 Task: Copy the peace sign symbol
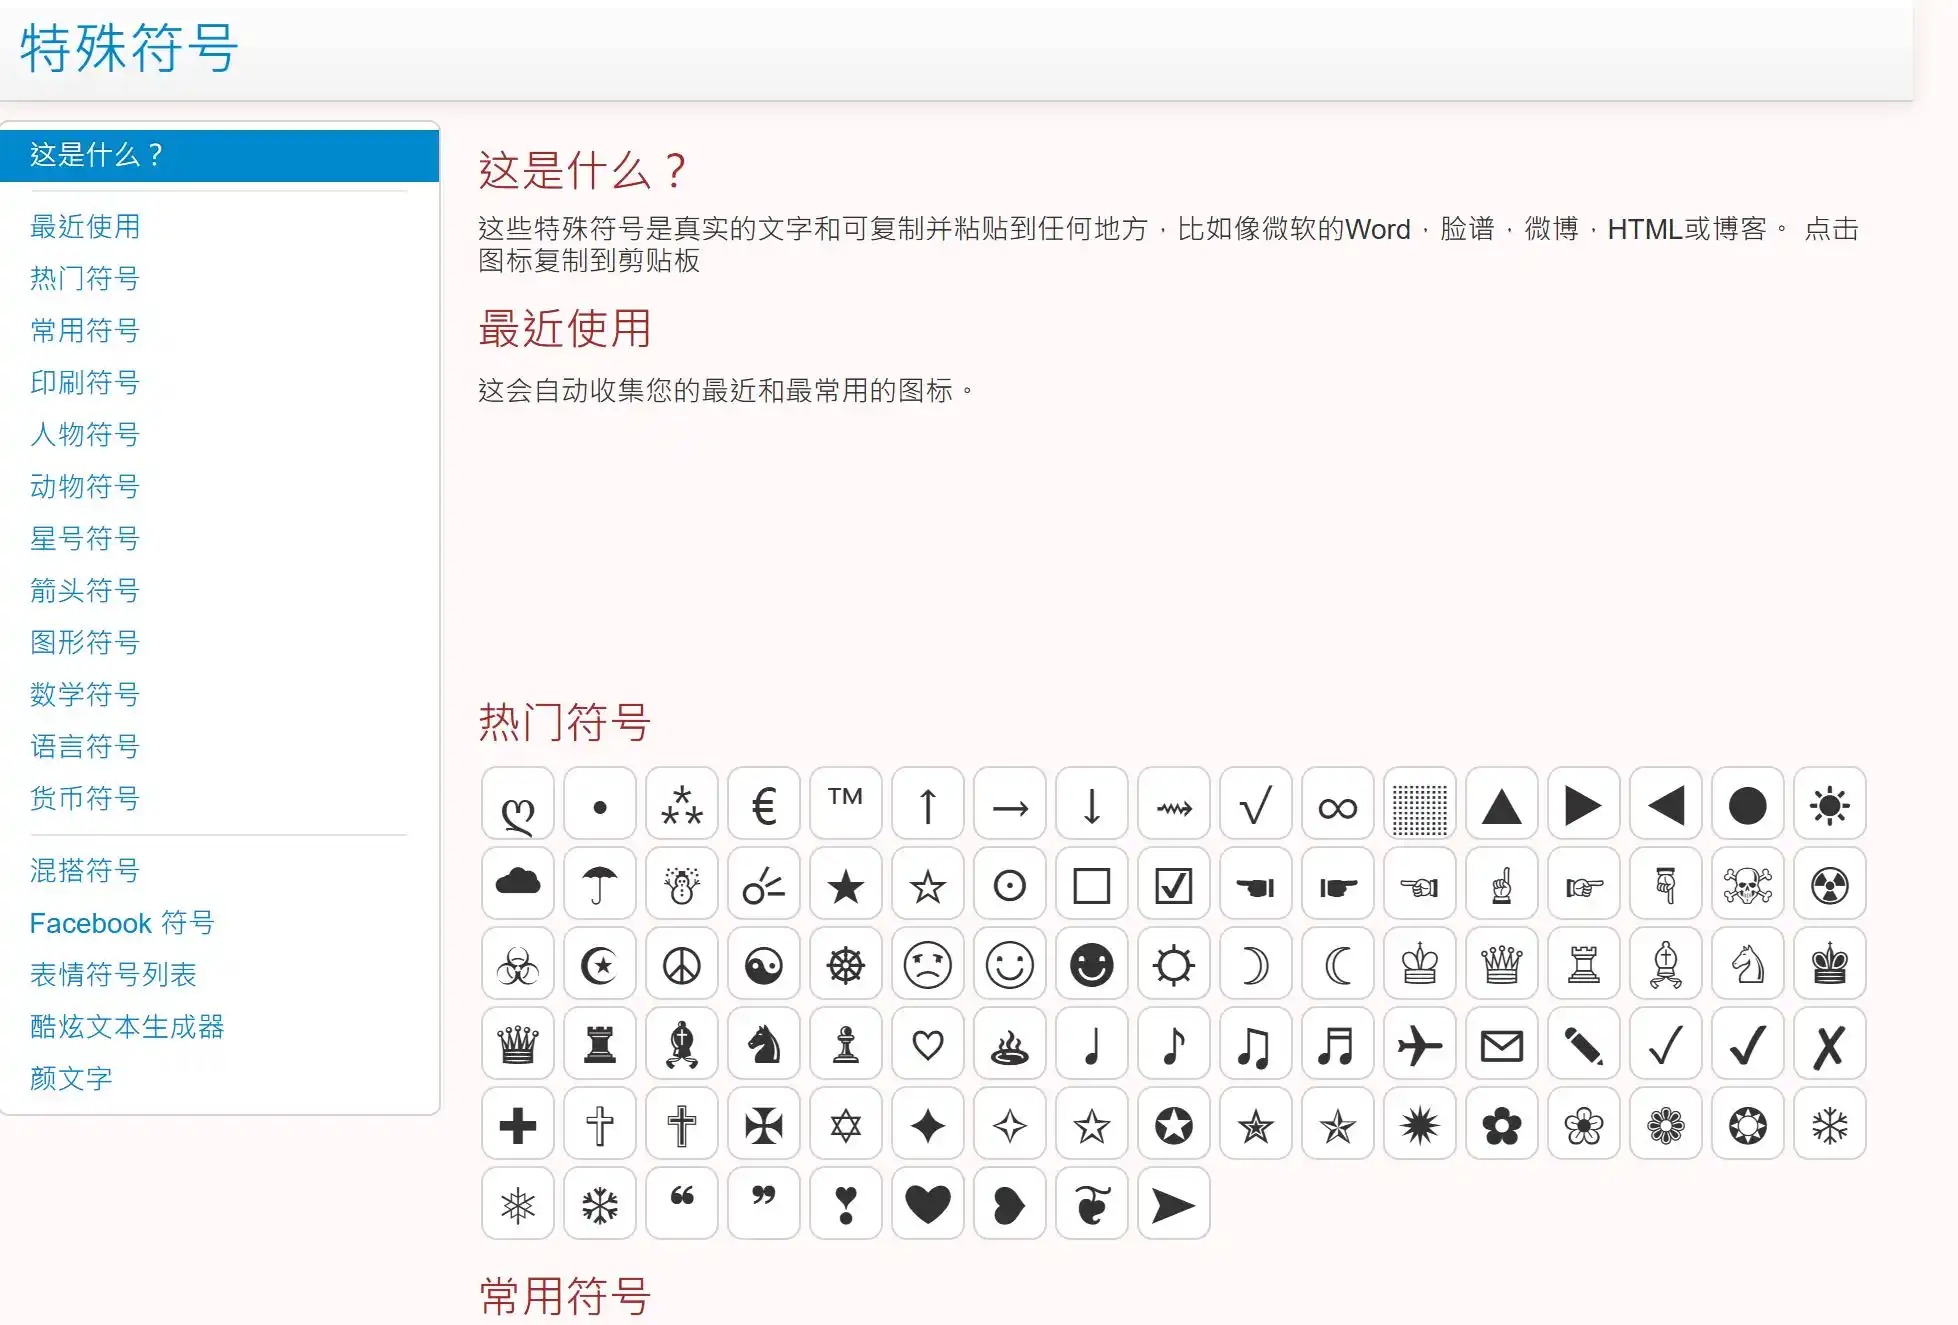pyautogui.click(x=682, y=964)
